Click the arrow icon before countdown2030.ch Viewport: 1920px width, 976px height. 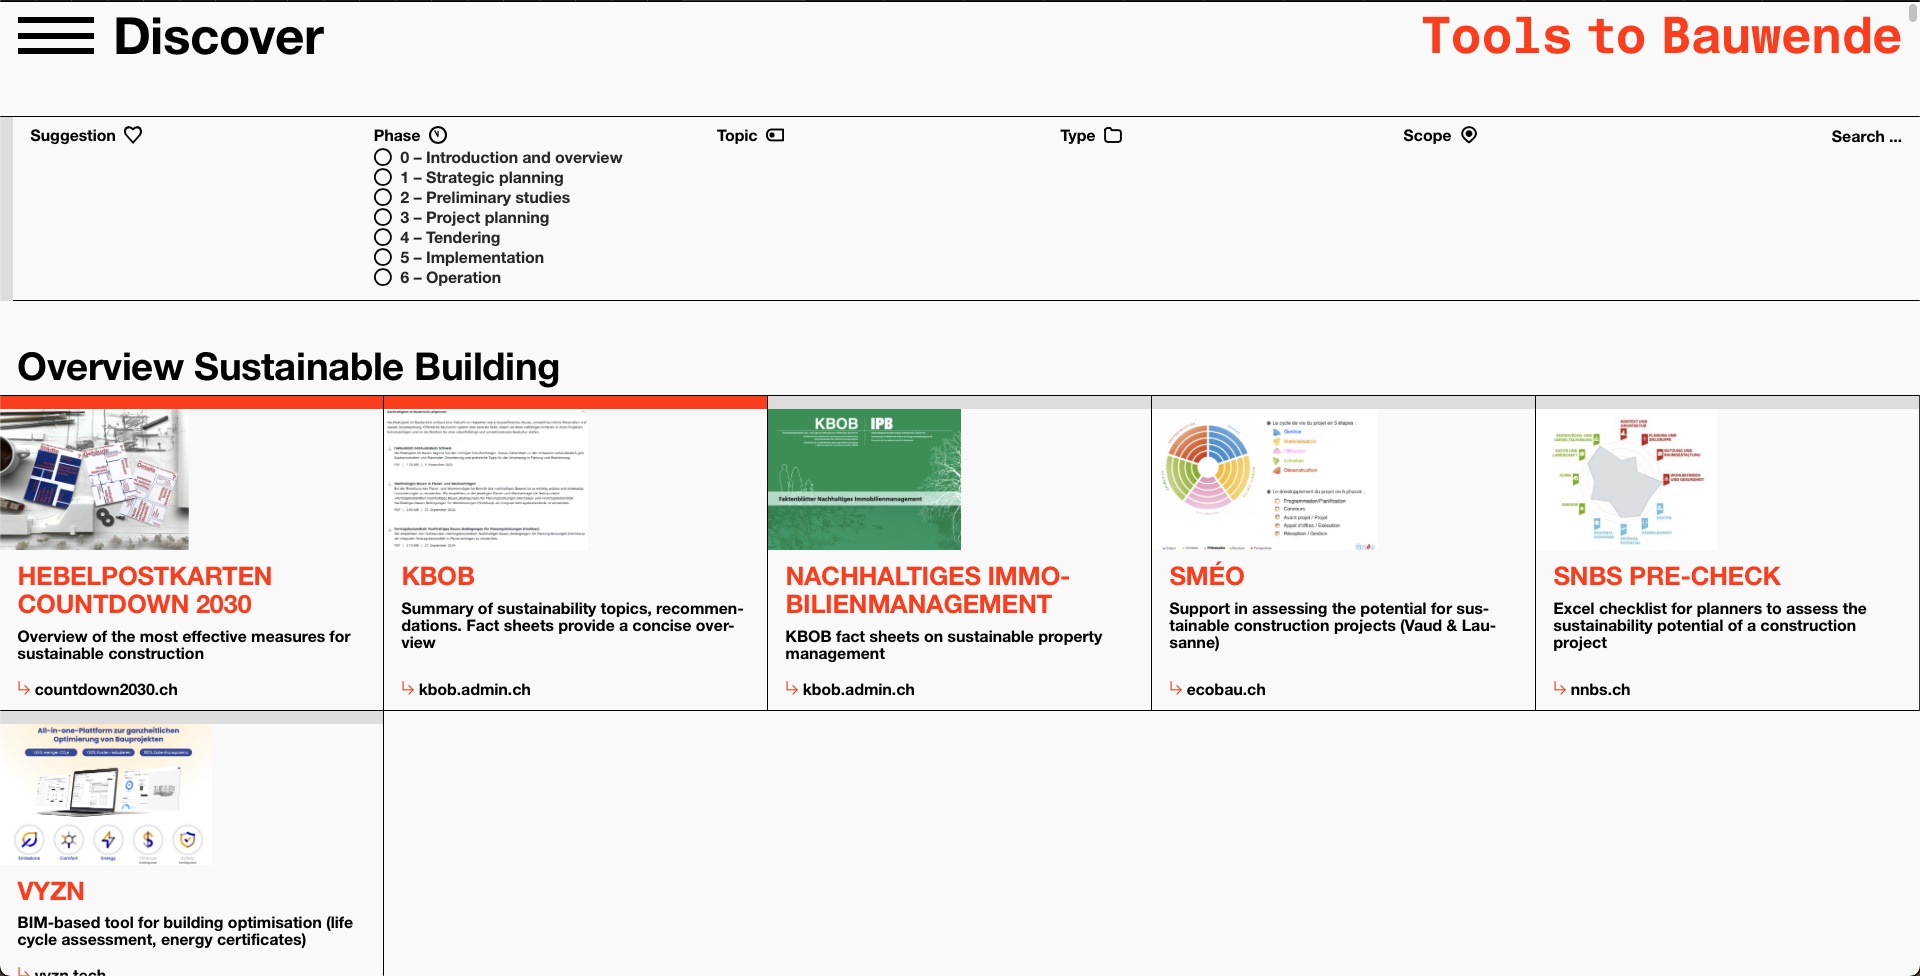point(22,688)
